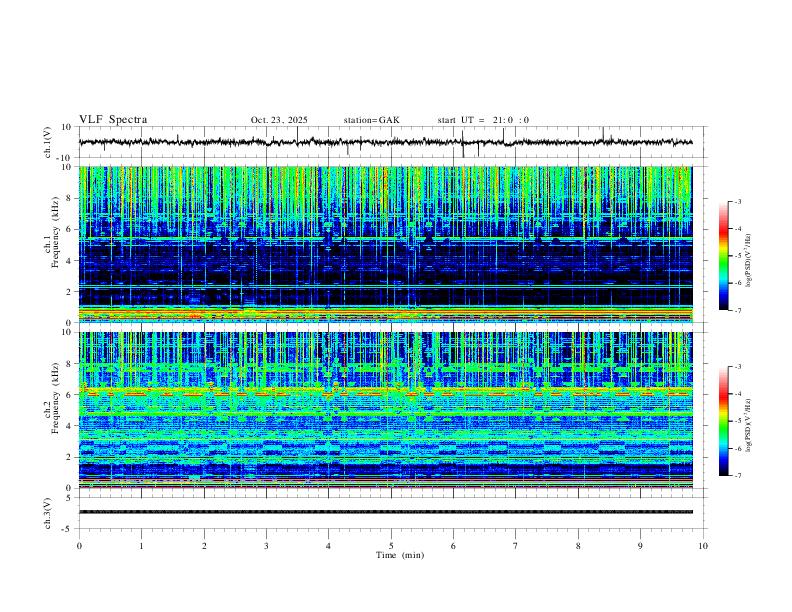This screenshot has width=792, height=612.
Task: Click the red 6 kHz band in ch.2 spectrogram
Action: pos(385,393)
